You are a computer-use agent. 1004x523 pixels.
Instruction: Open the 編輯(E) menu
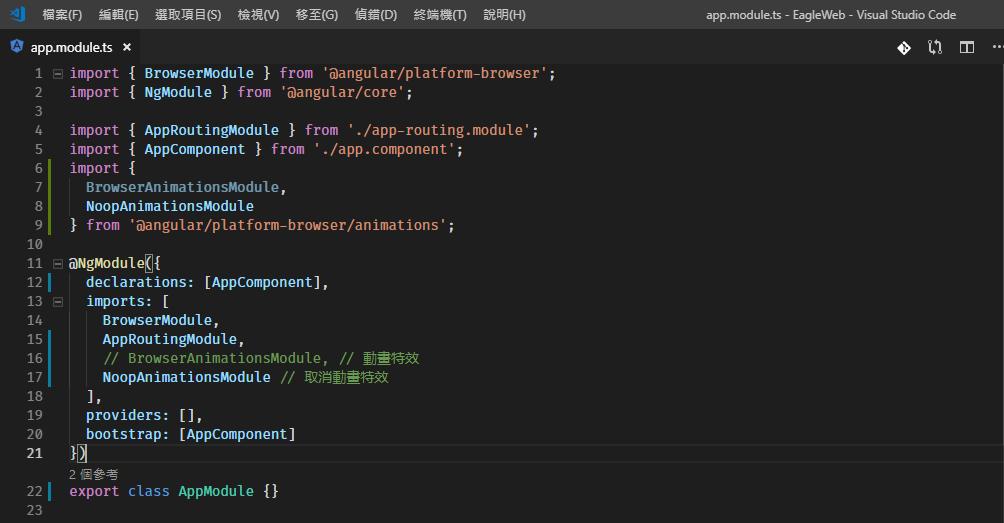[x=118, y=14]
